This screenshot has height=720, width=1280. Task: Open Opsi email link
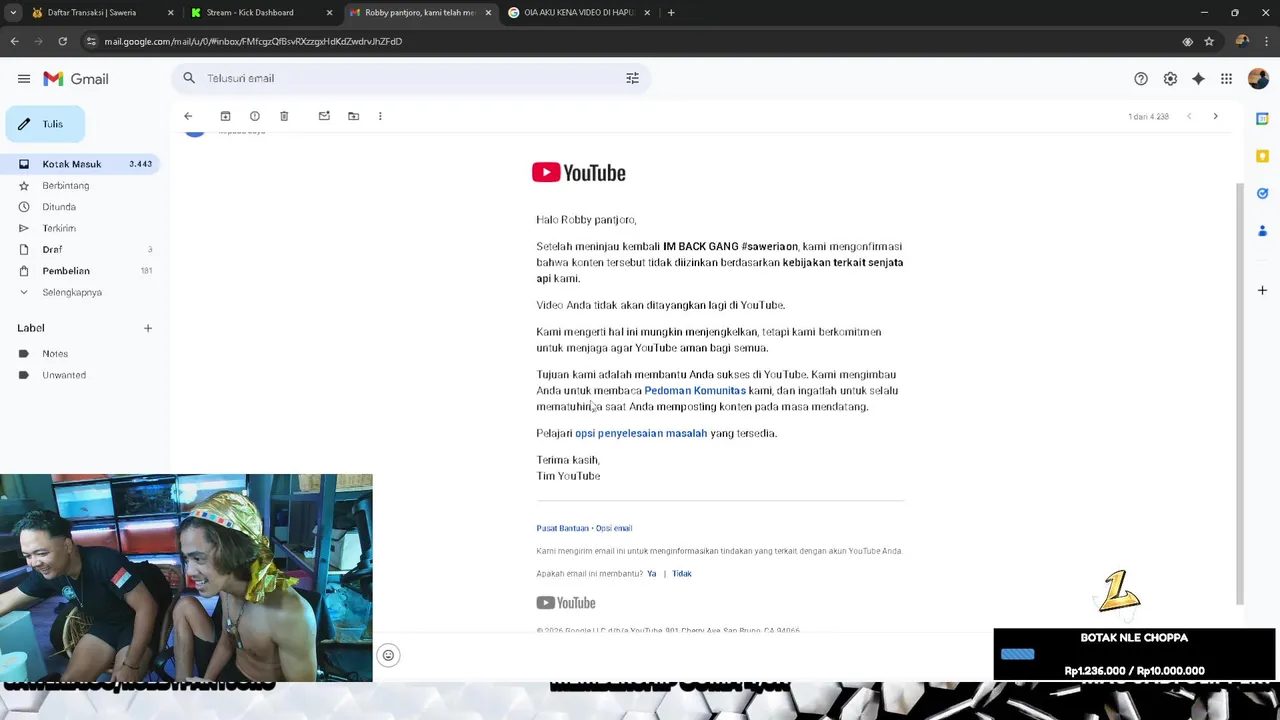tap(614, 528)
